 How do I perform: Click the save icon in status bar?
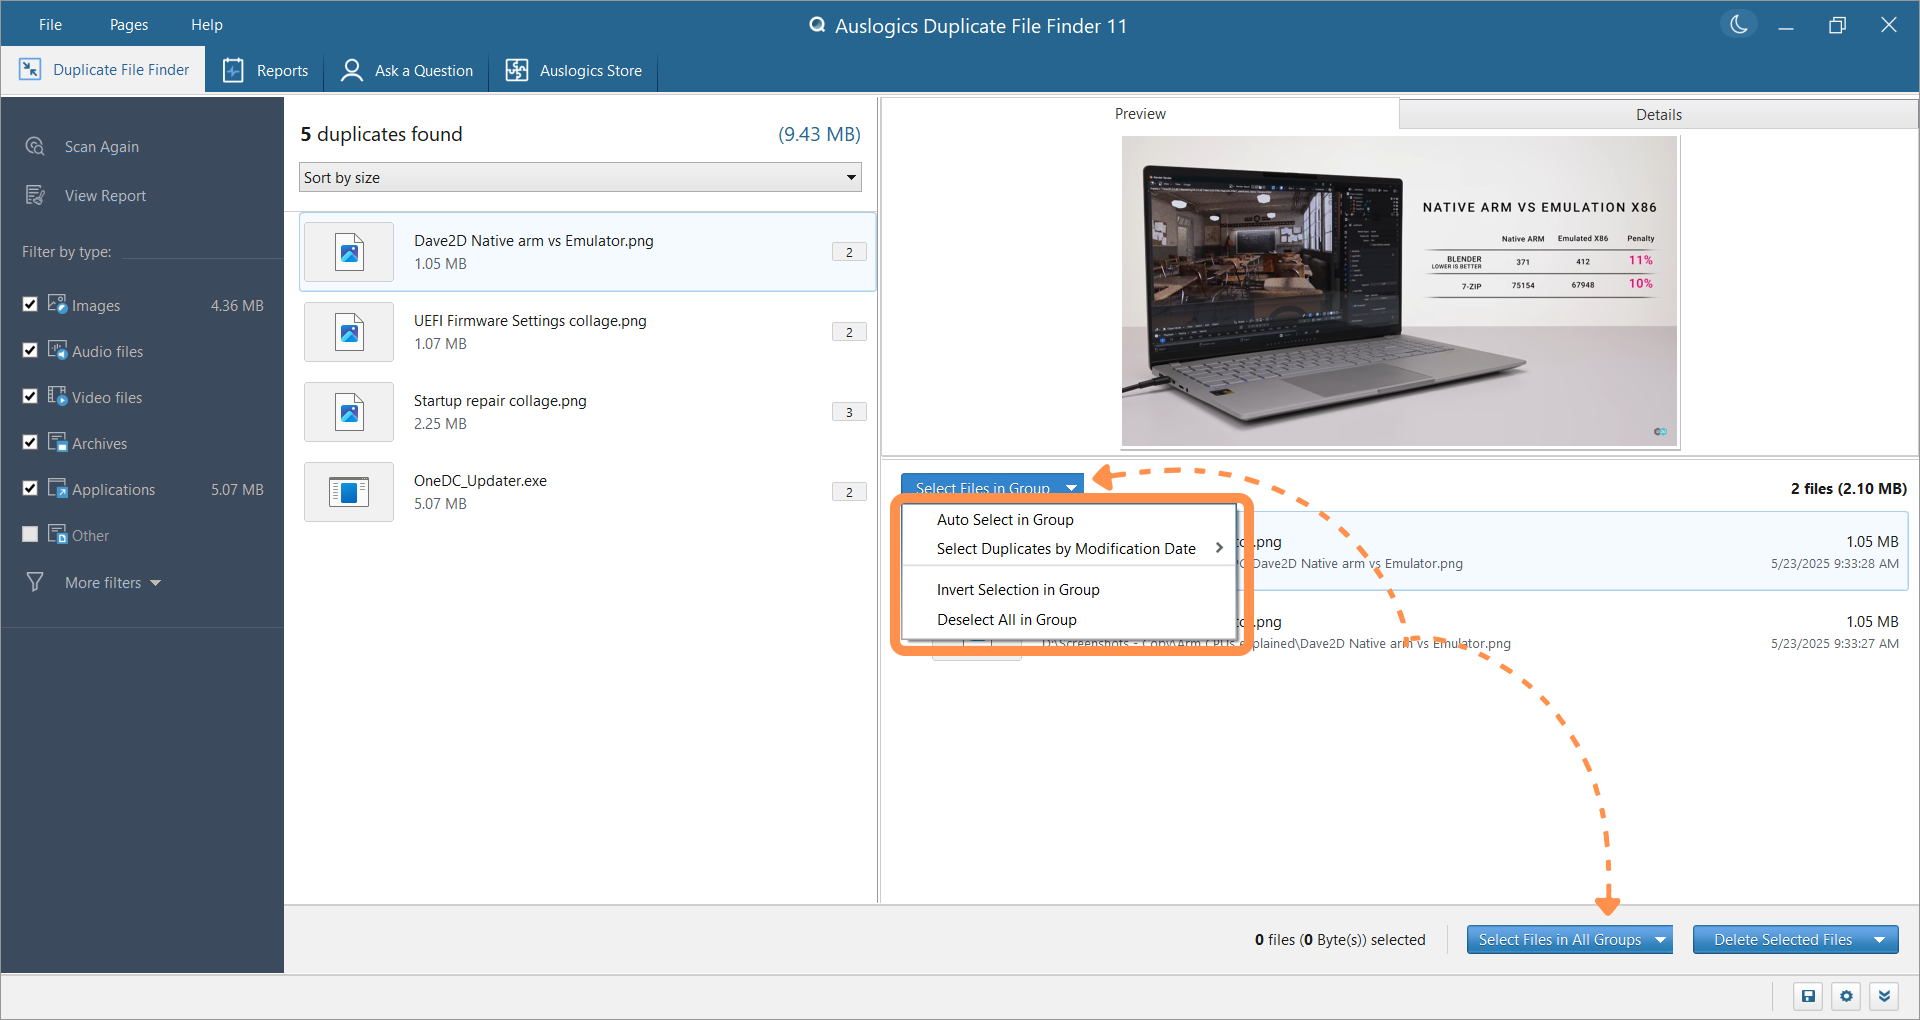coord(1808,996)
